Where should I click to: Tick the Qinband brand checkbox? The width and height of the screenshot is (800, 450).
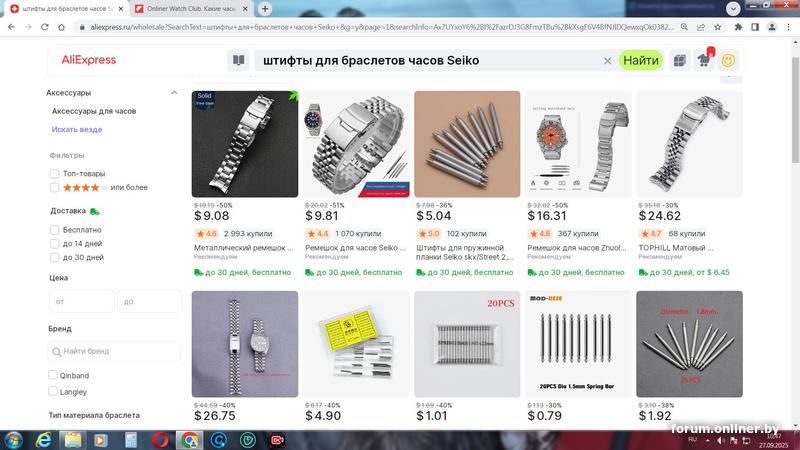coord(53,375)
